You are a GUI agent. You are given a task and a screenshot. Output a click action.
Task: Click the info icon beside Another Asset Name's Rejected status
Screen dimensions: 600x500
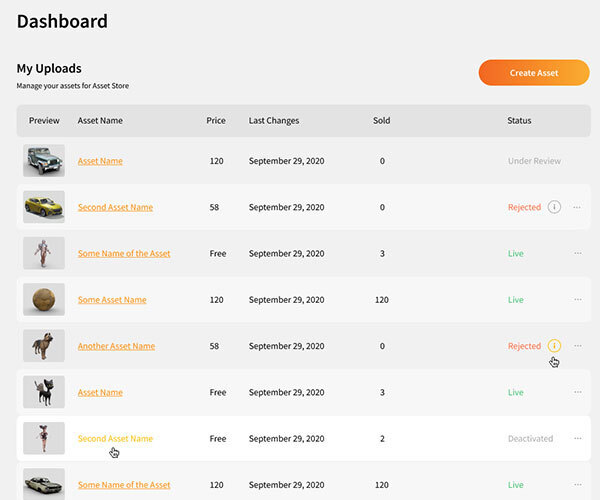tap(554, 346)
